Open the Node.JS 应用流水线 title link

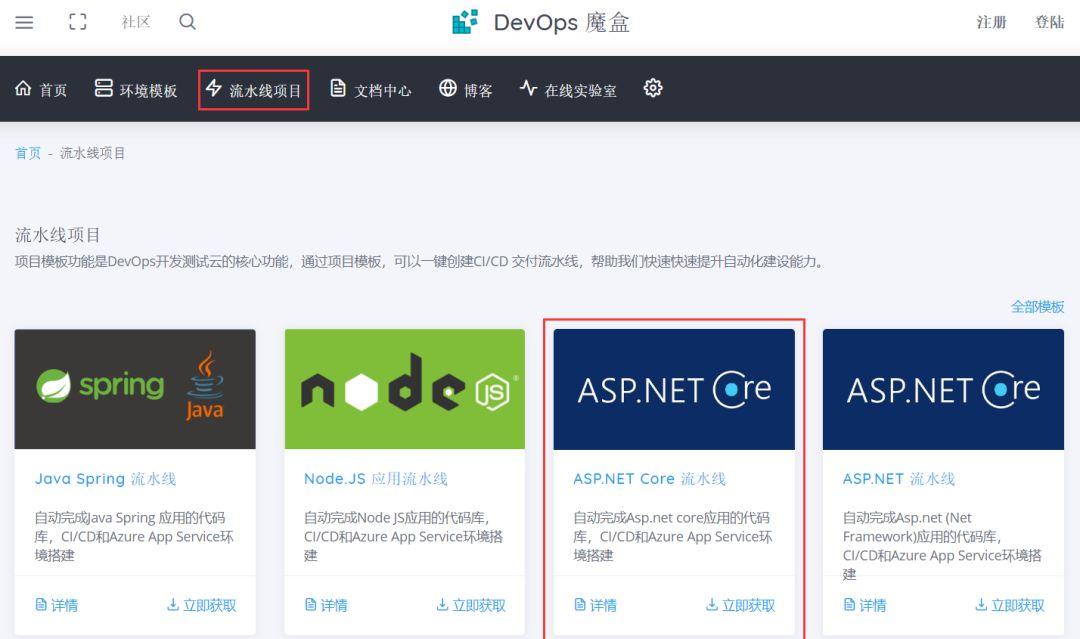(x=375, y=479)
